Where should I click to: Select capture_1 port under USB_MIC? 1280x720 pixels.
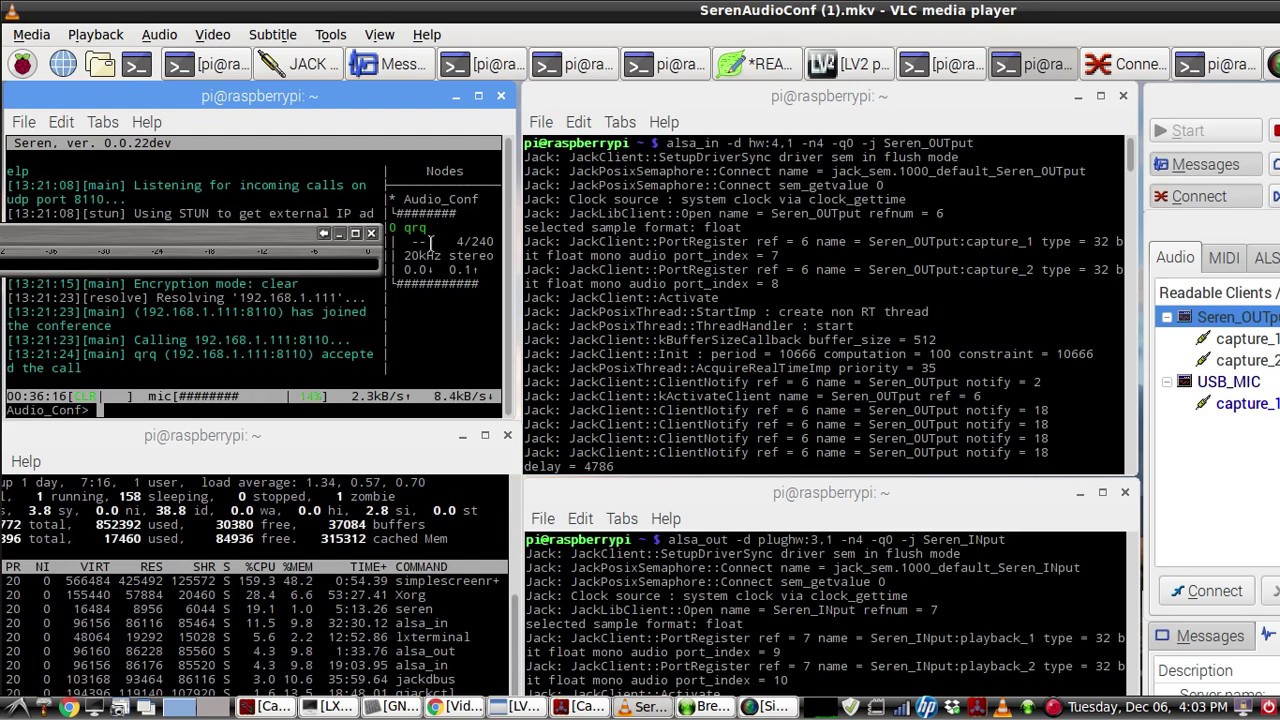coord(1247,403)
